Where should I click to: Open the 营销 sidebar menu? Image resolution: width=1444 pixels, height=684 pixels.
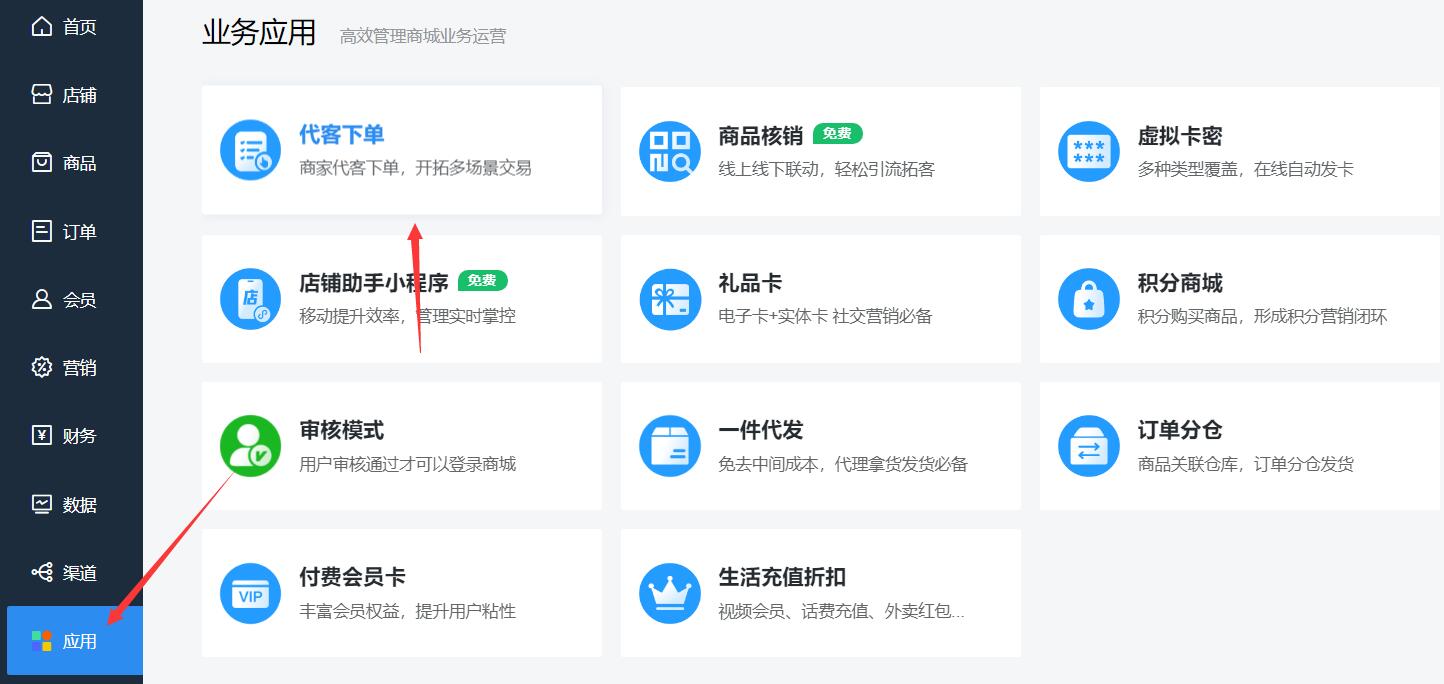point(66,368)
